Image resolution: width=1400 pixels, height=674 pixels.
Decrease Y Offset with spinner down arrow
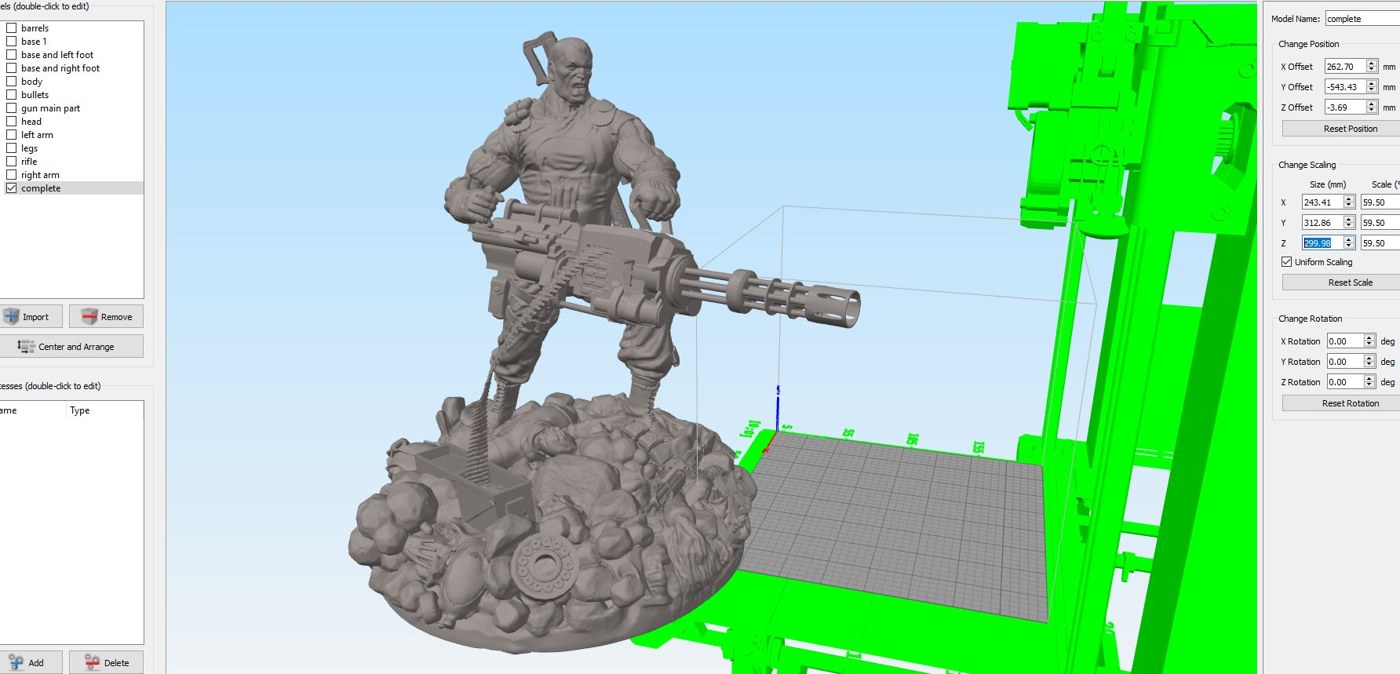click(1372, 91)
